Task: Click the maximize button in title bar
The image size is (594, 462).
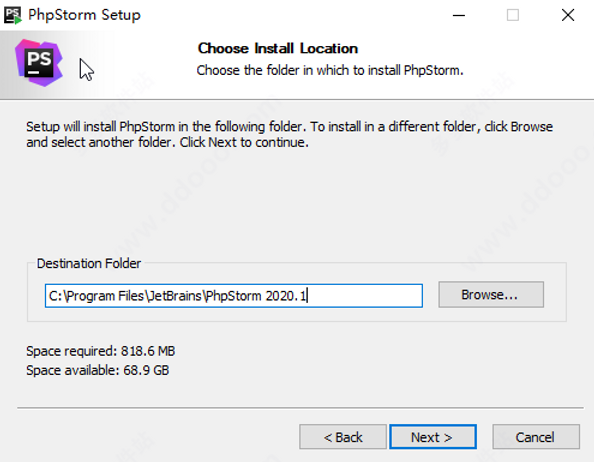Action: [x=513, y=15]
